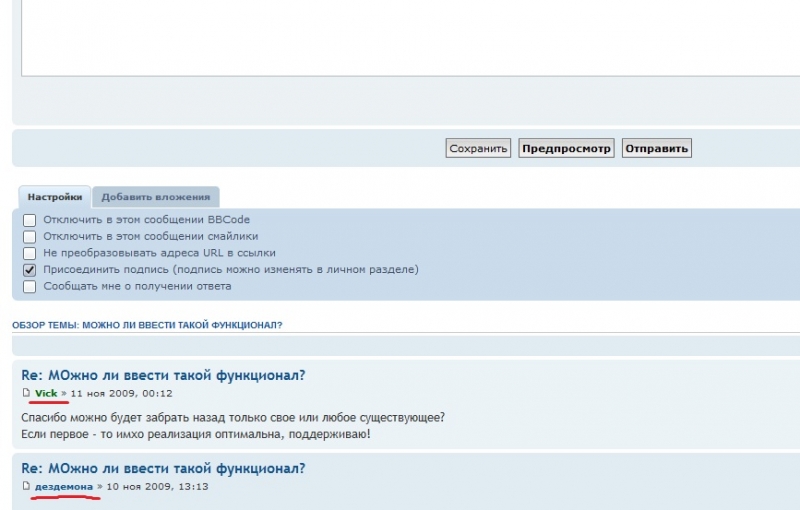The image size is (800, 510).
Task: Switch to the Настройки tab
Action: click(x=55, y=197)
